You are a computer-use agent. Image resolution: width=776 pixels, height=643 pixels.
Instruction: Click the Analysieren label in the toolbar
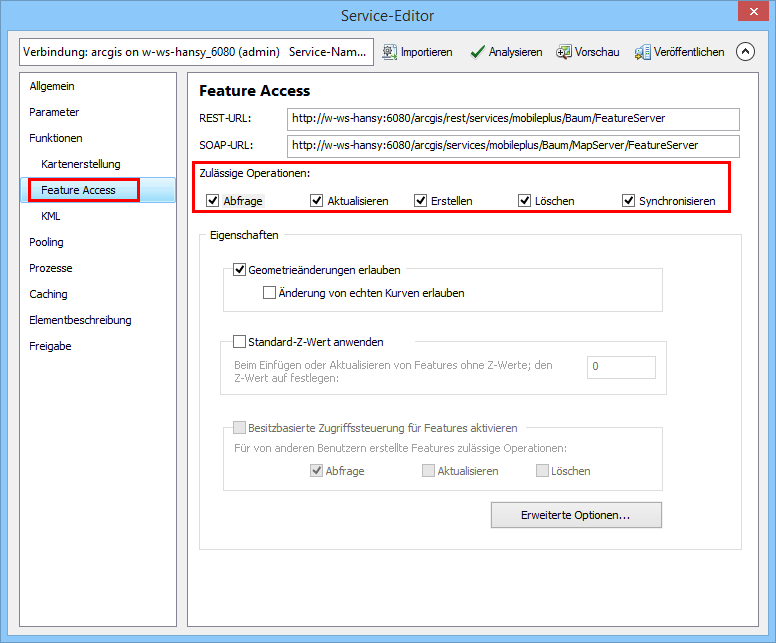[x=515, y=52]
